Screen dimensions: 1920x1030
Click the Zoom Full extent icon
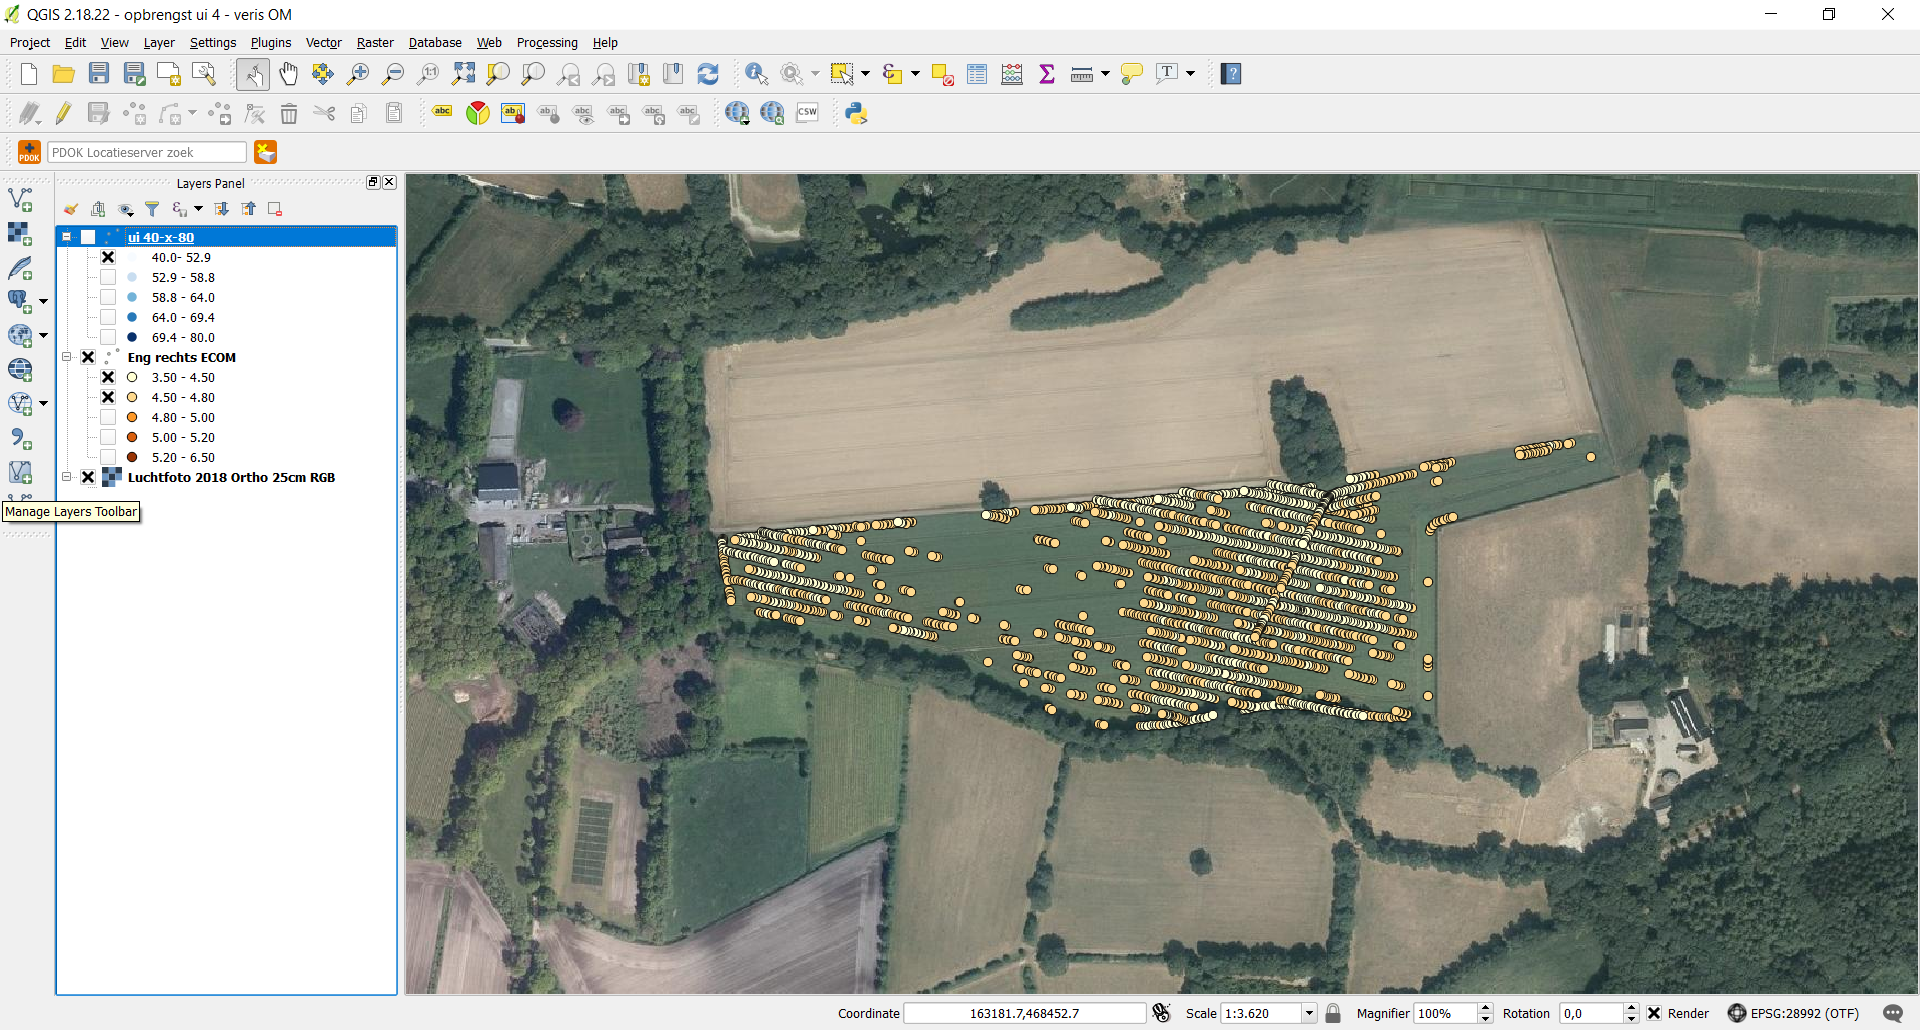(x=463, y=74)
